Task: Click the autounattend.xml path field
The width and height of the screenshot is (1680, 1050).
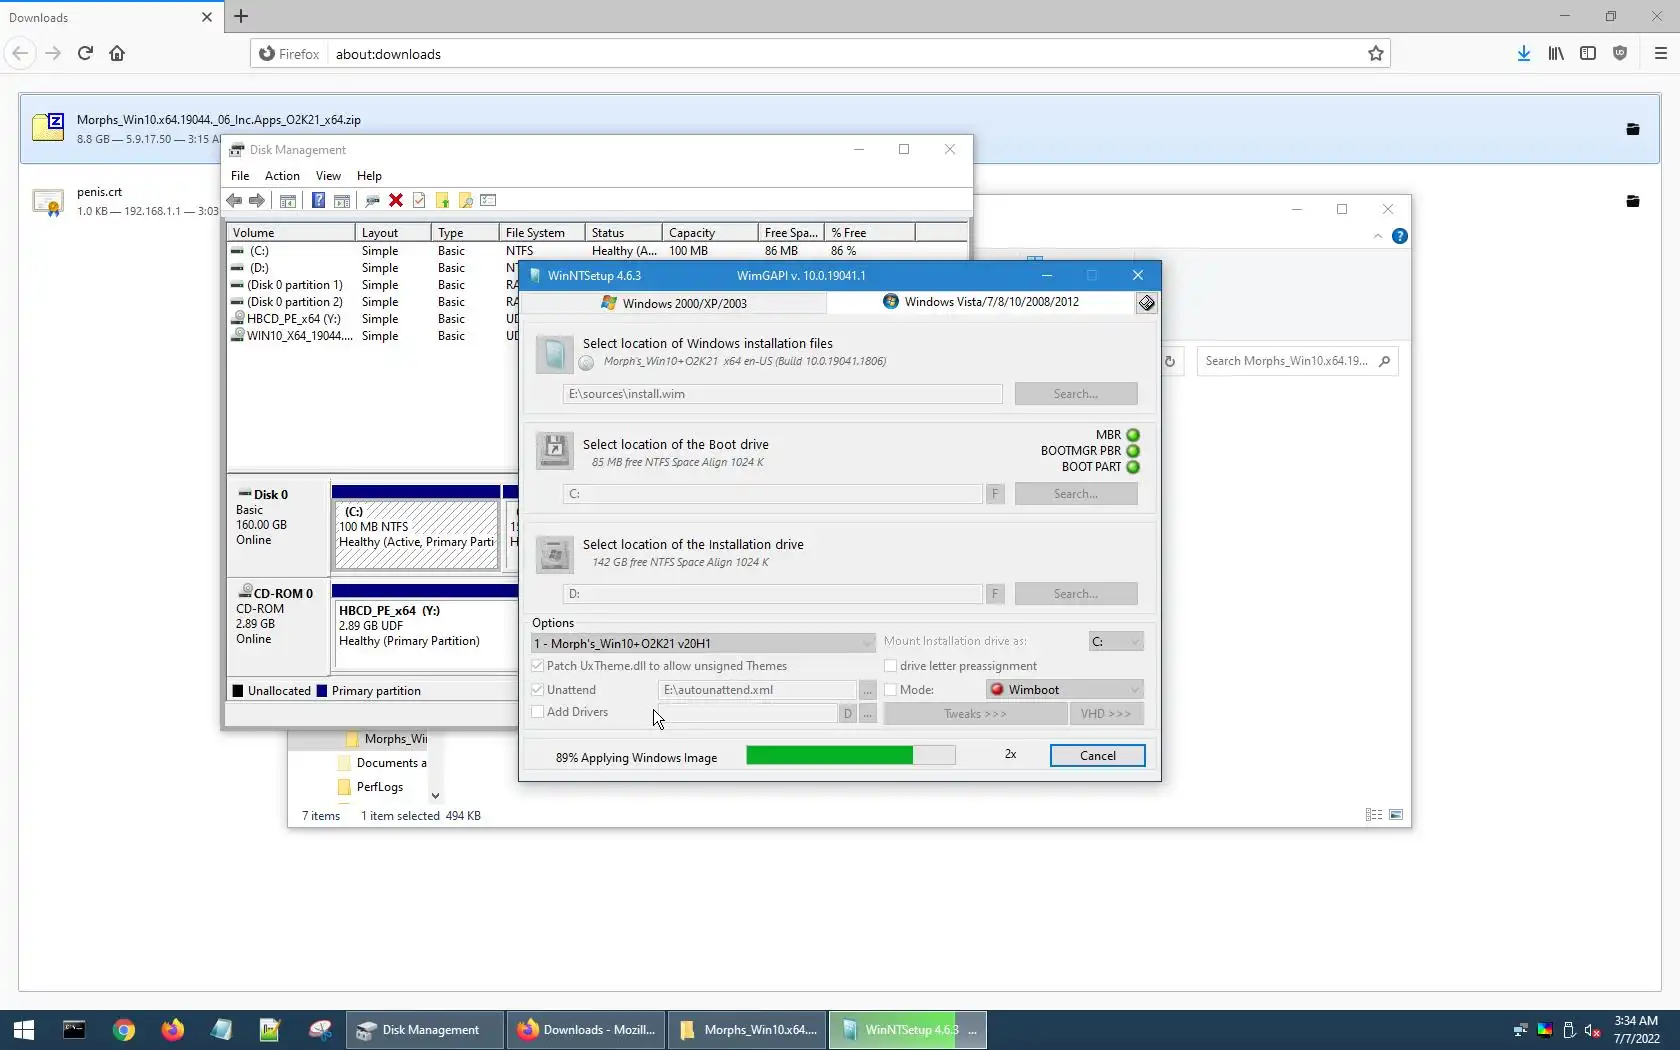Action: click(x=757, y=690)
